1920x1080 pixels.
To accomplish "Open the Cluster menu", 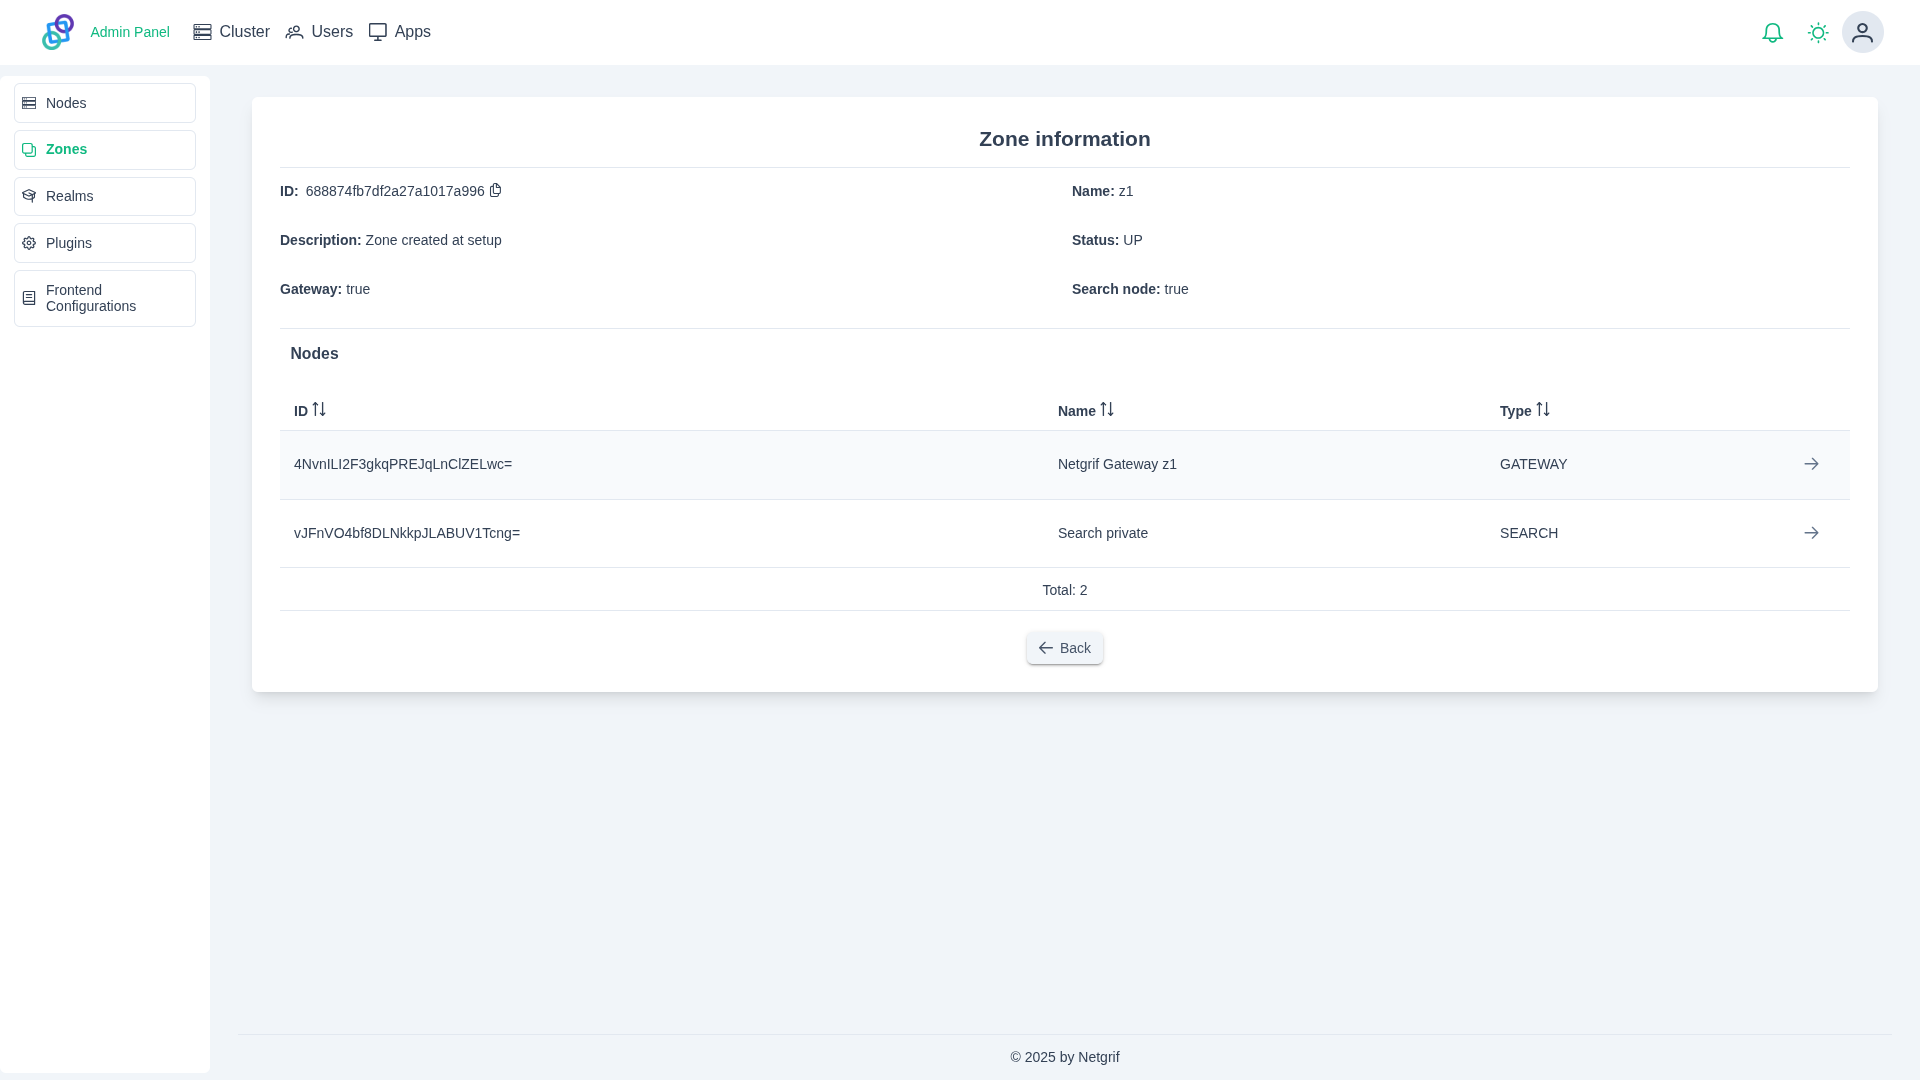I will [231, 32].
